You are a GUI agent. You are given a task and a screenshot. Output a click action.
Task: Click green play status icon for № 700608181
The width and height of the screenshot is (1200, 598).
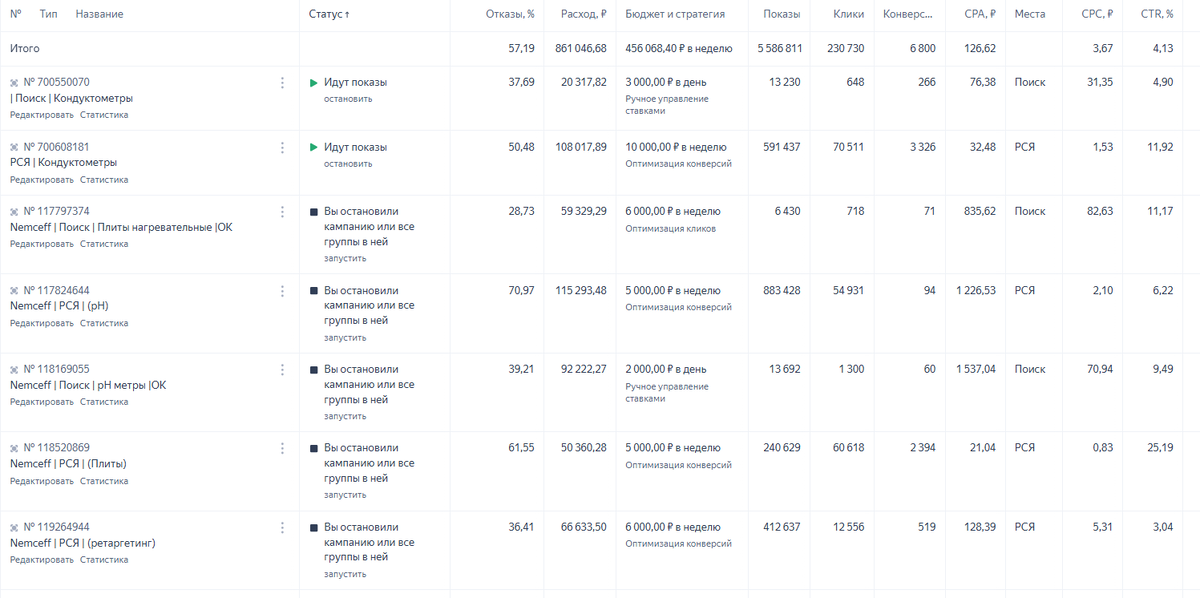314,147
